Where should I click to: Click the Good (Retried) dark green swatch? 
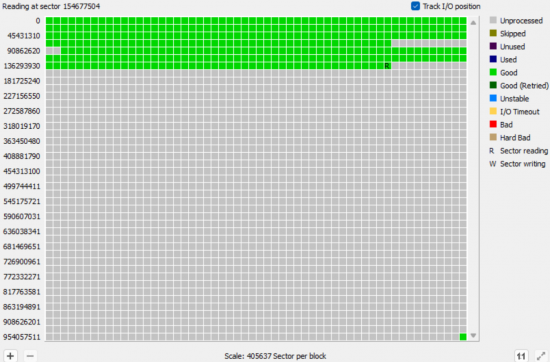(493, 85)
